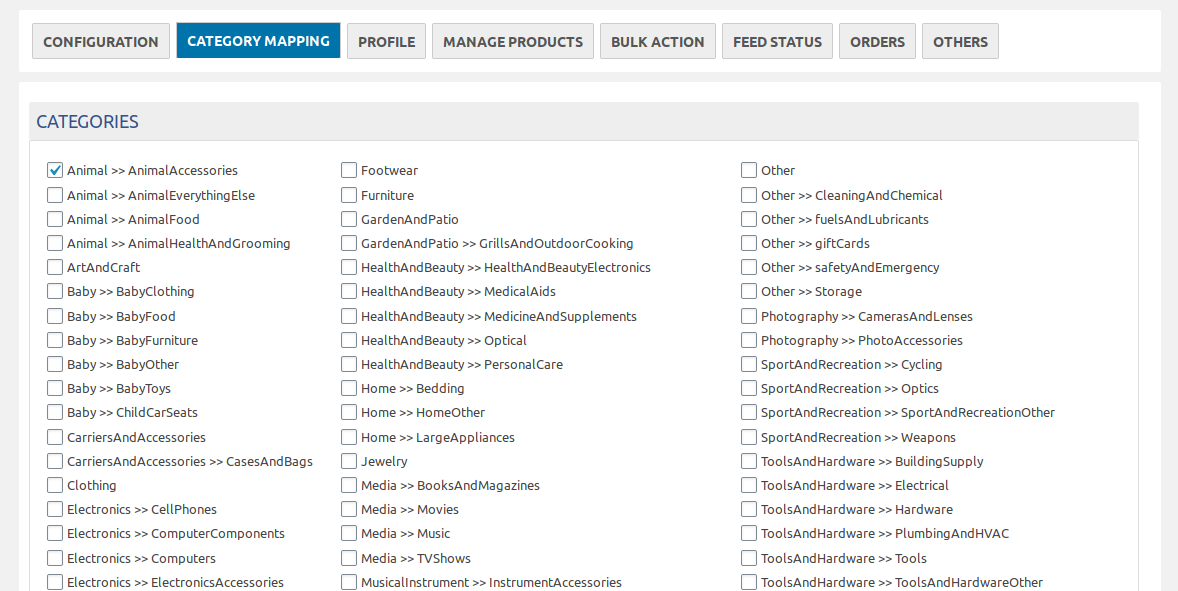Check Electronics >> CellPhones category
This screenshot has height=591, width=1178.
click(54, 509)
